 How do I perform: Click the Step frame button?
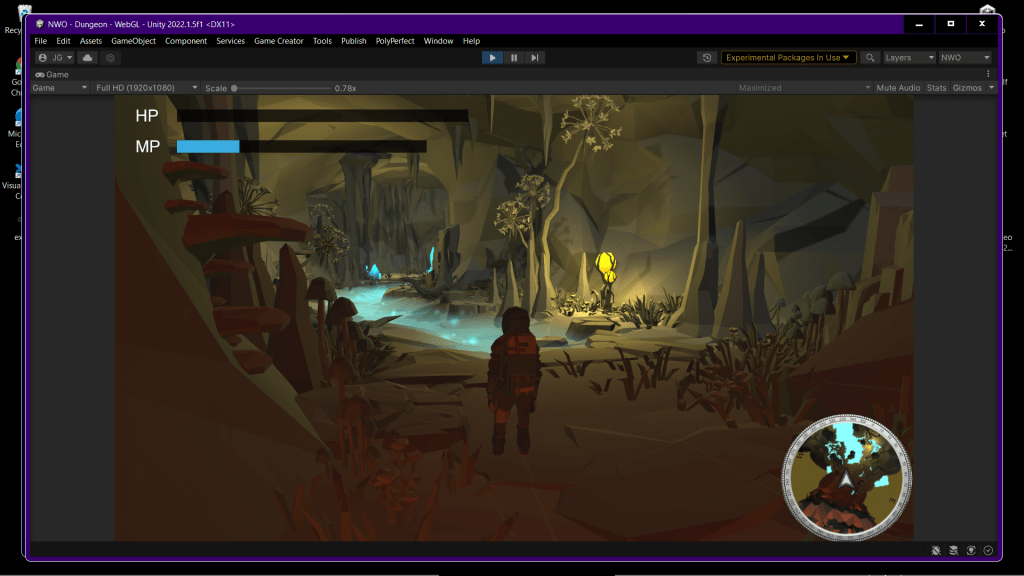point(535,58)
